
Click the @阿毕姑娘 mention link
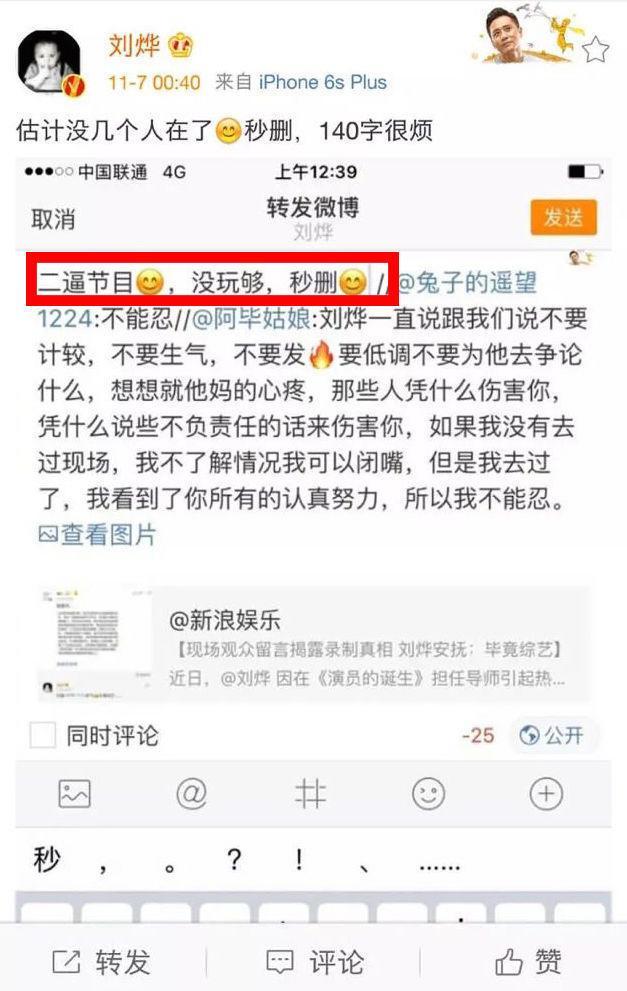251,319
